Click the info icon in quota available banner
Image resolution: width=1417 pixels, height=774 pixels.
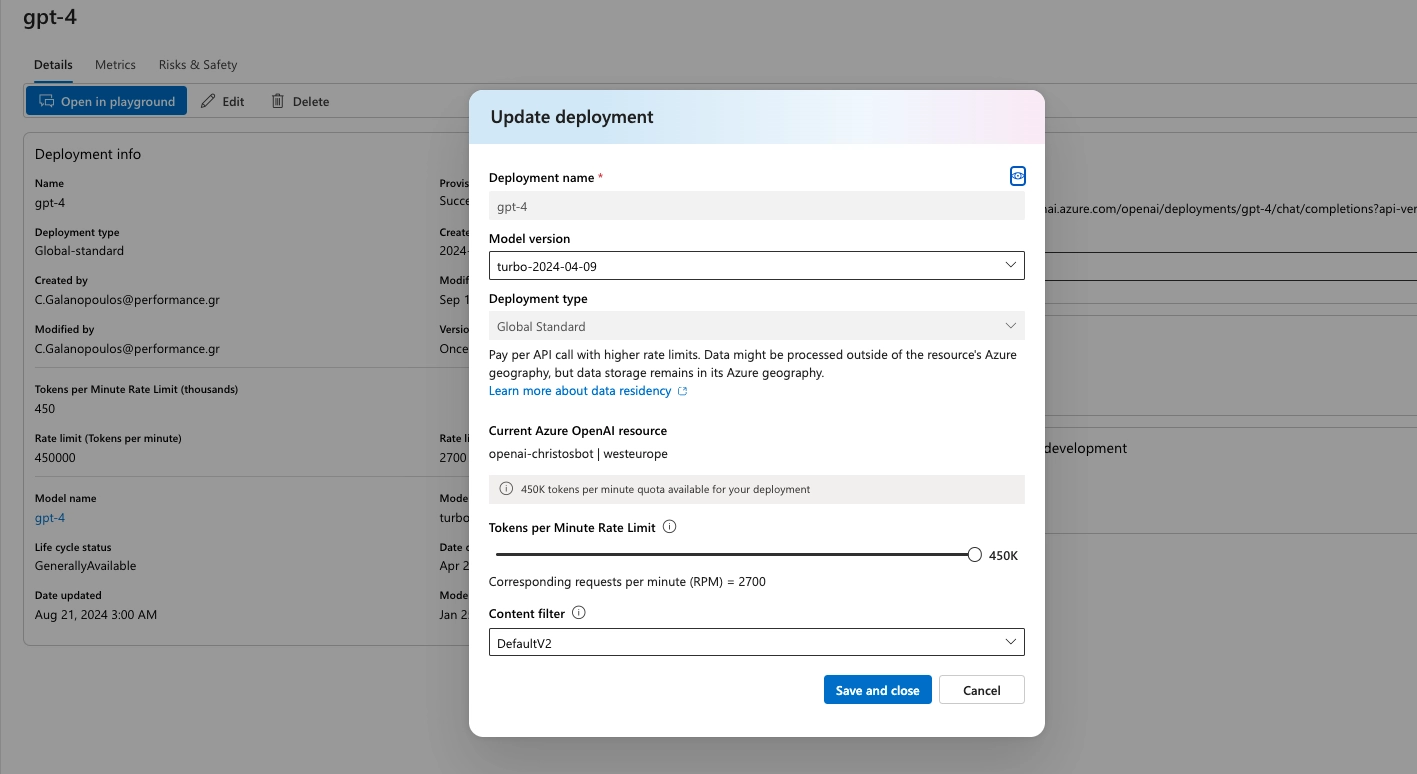(x=506, y=489)
